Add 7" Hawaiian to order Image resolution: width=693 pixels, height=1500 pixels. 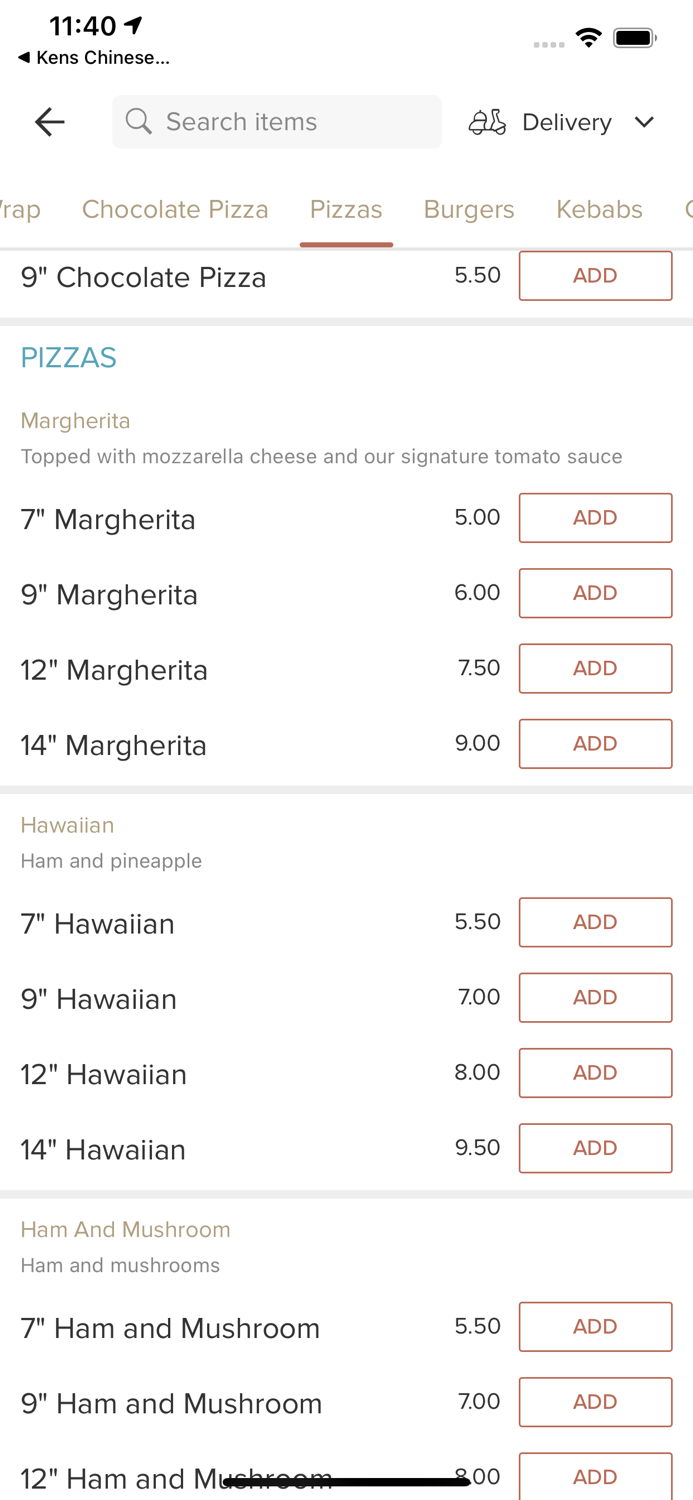tap(595, 922)
